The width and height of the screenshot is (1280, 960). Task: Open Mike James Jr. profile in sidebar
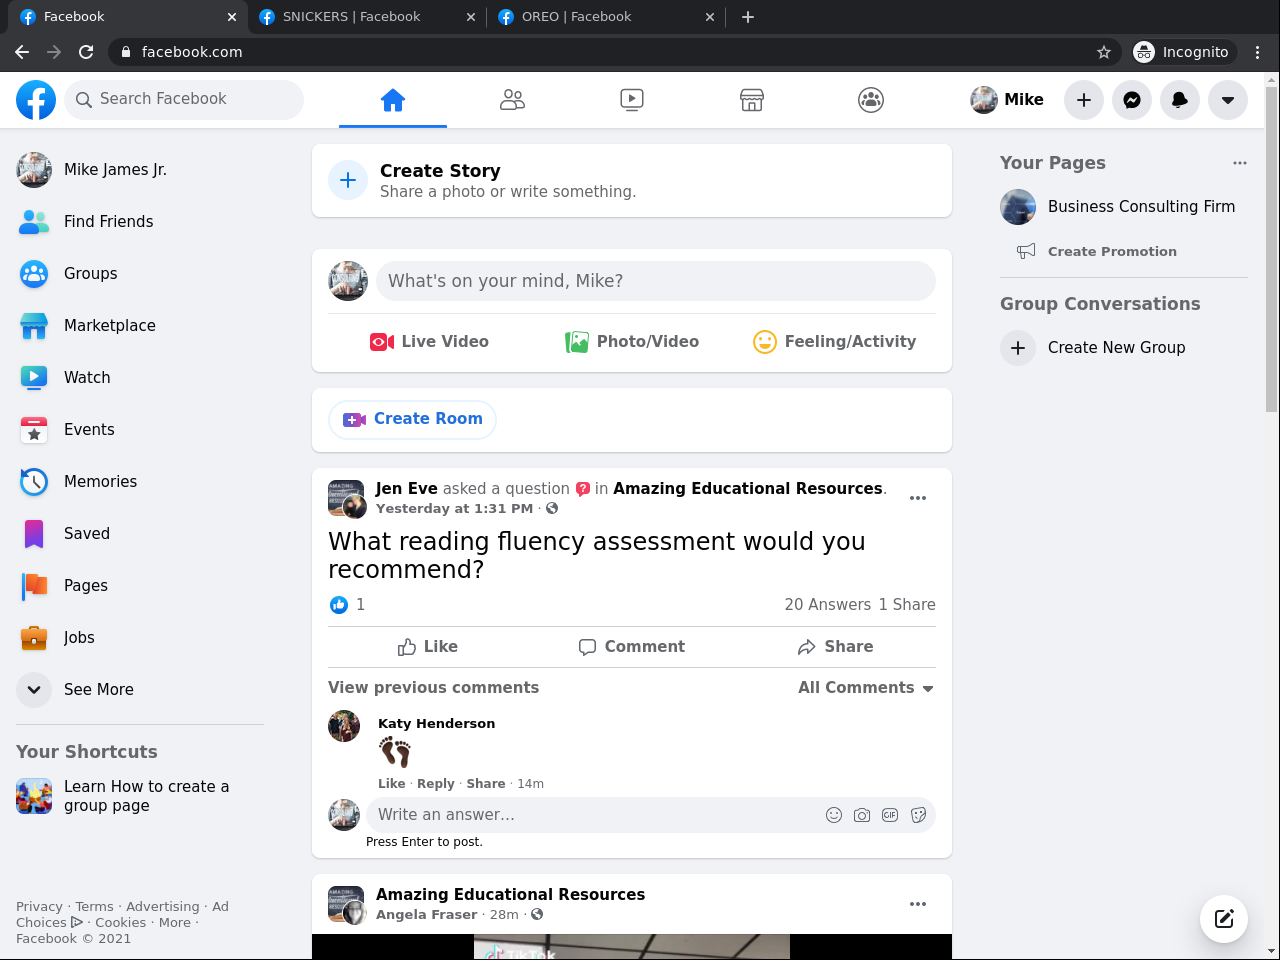140,170
